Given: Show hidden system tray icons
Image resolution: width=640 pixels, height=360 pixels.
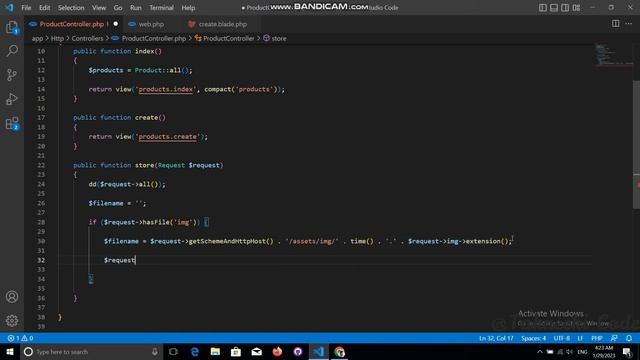Looking at the screenshot, I should coord(540,352).
